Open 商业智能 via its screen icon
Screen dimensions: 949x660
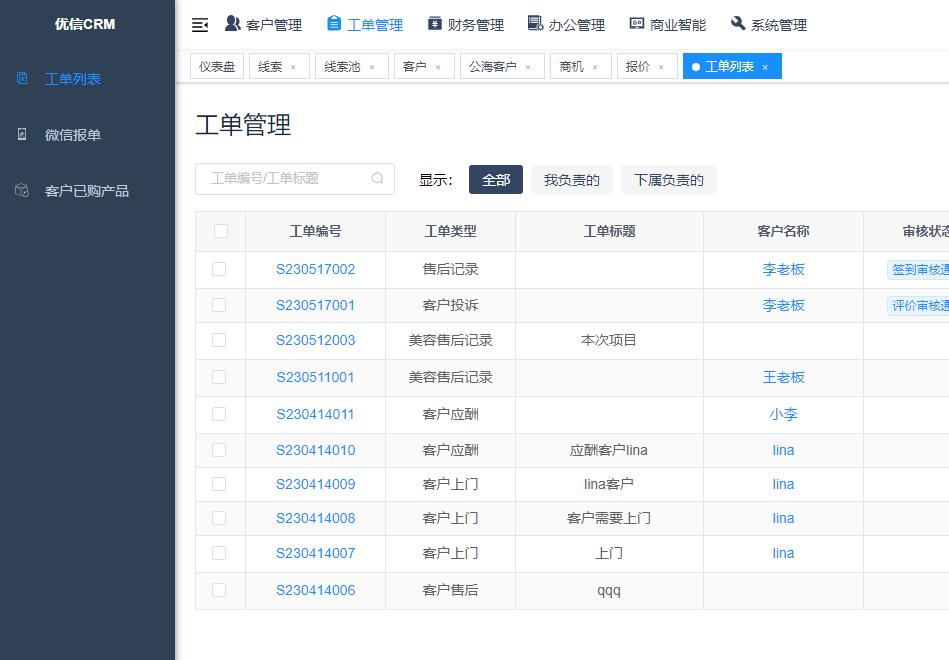pyautogui.click(x=637, y=24)
